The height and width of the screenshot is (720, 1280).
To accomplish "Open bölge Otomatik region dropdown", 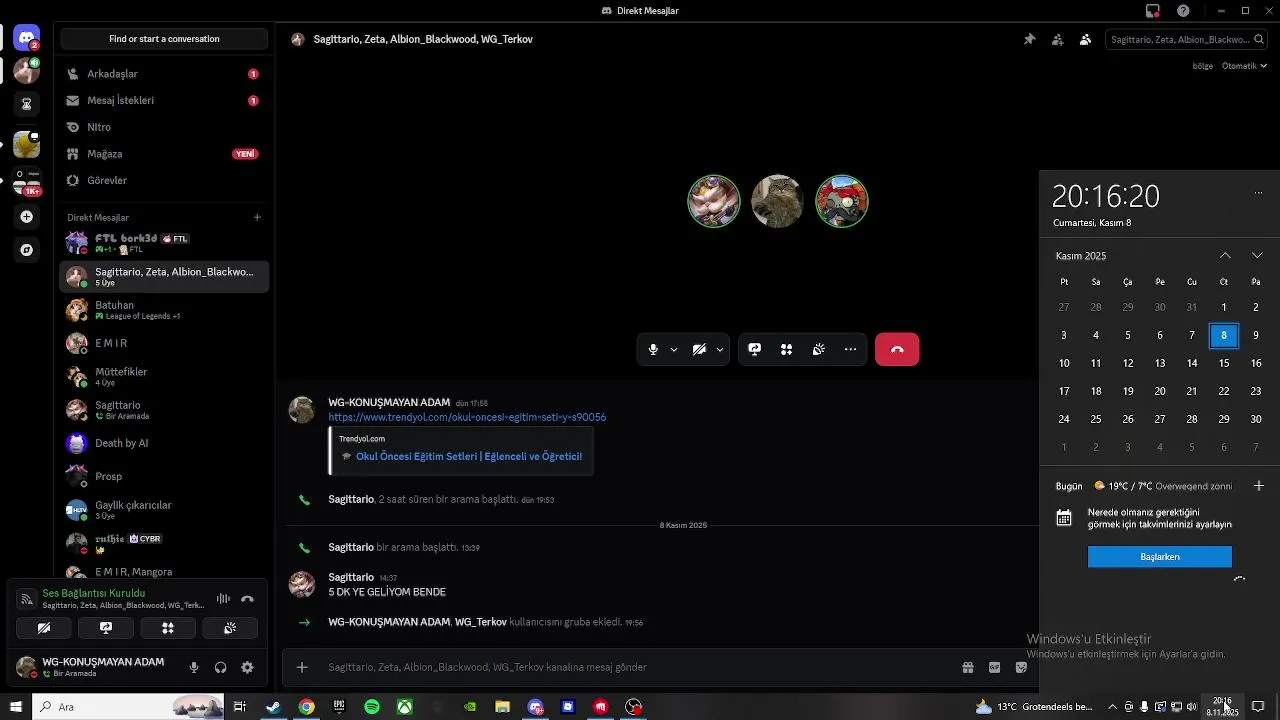I will (x=1244, y=66).
